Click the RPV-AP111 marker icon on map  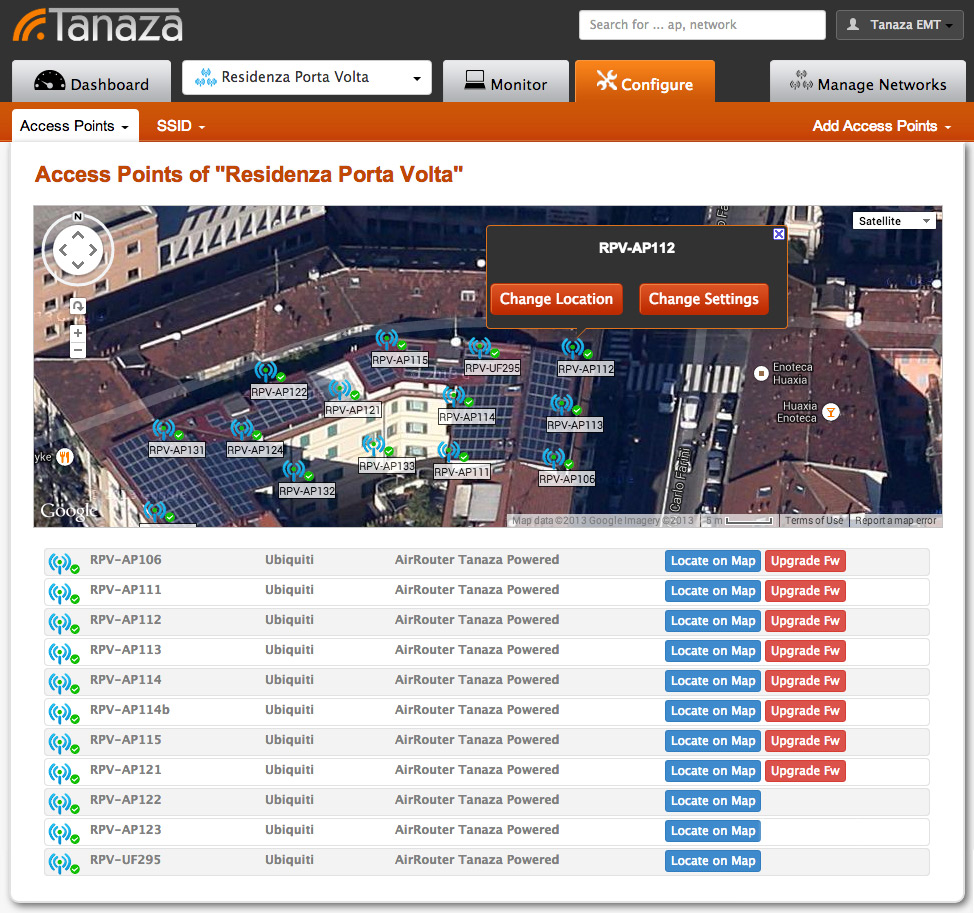click(451, 452)
